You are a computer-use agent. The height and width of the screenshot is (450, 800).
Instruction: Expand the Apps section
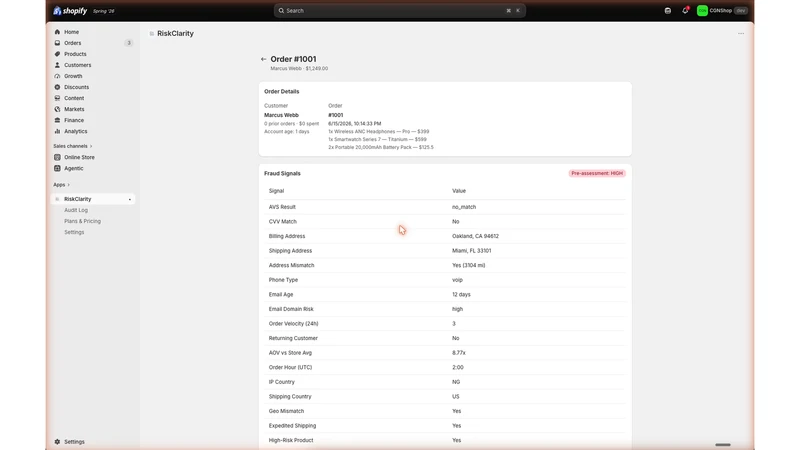point(62,185)
